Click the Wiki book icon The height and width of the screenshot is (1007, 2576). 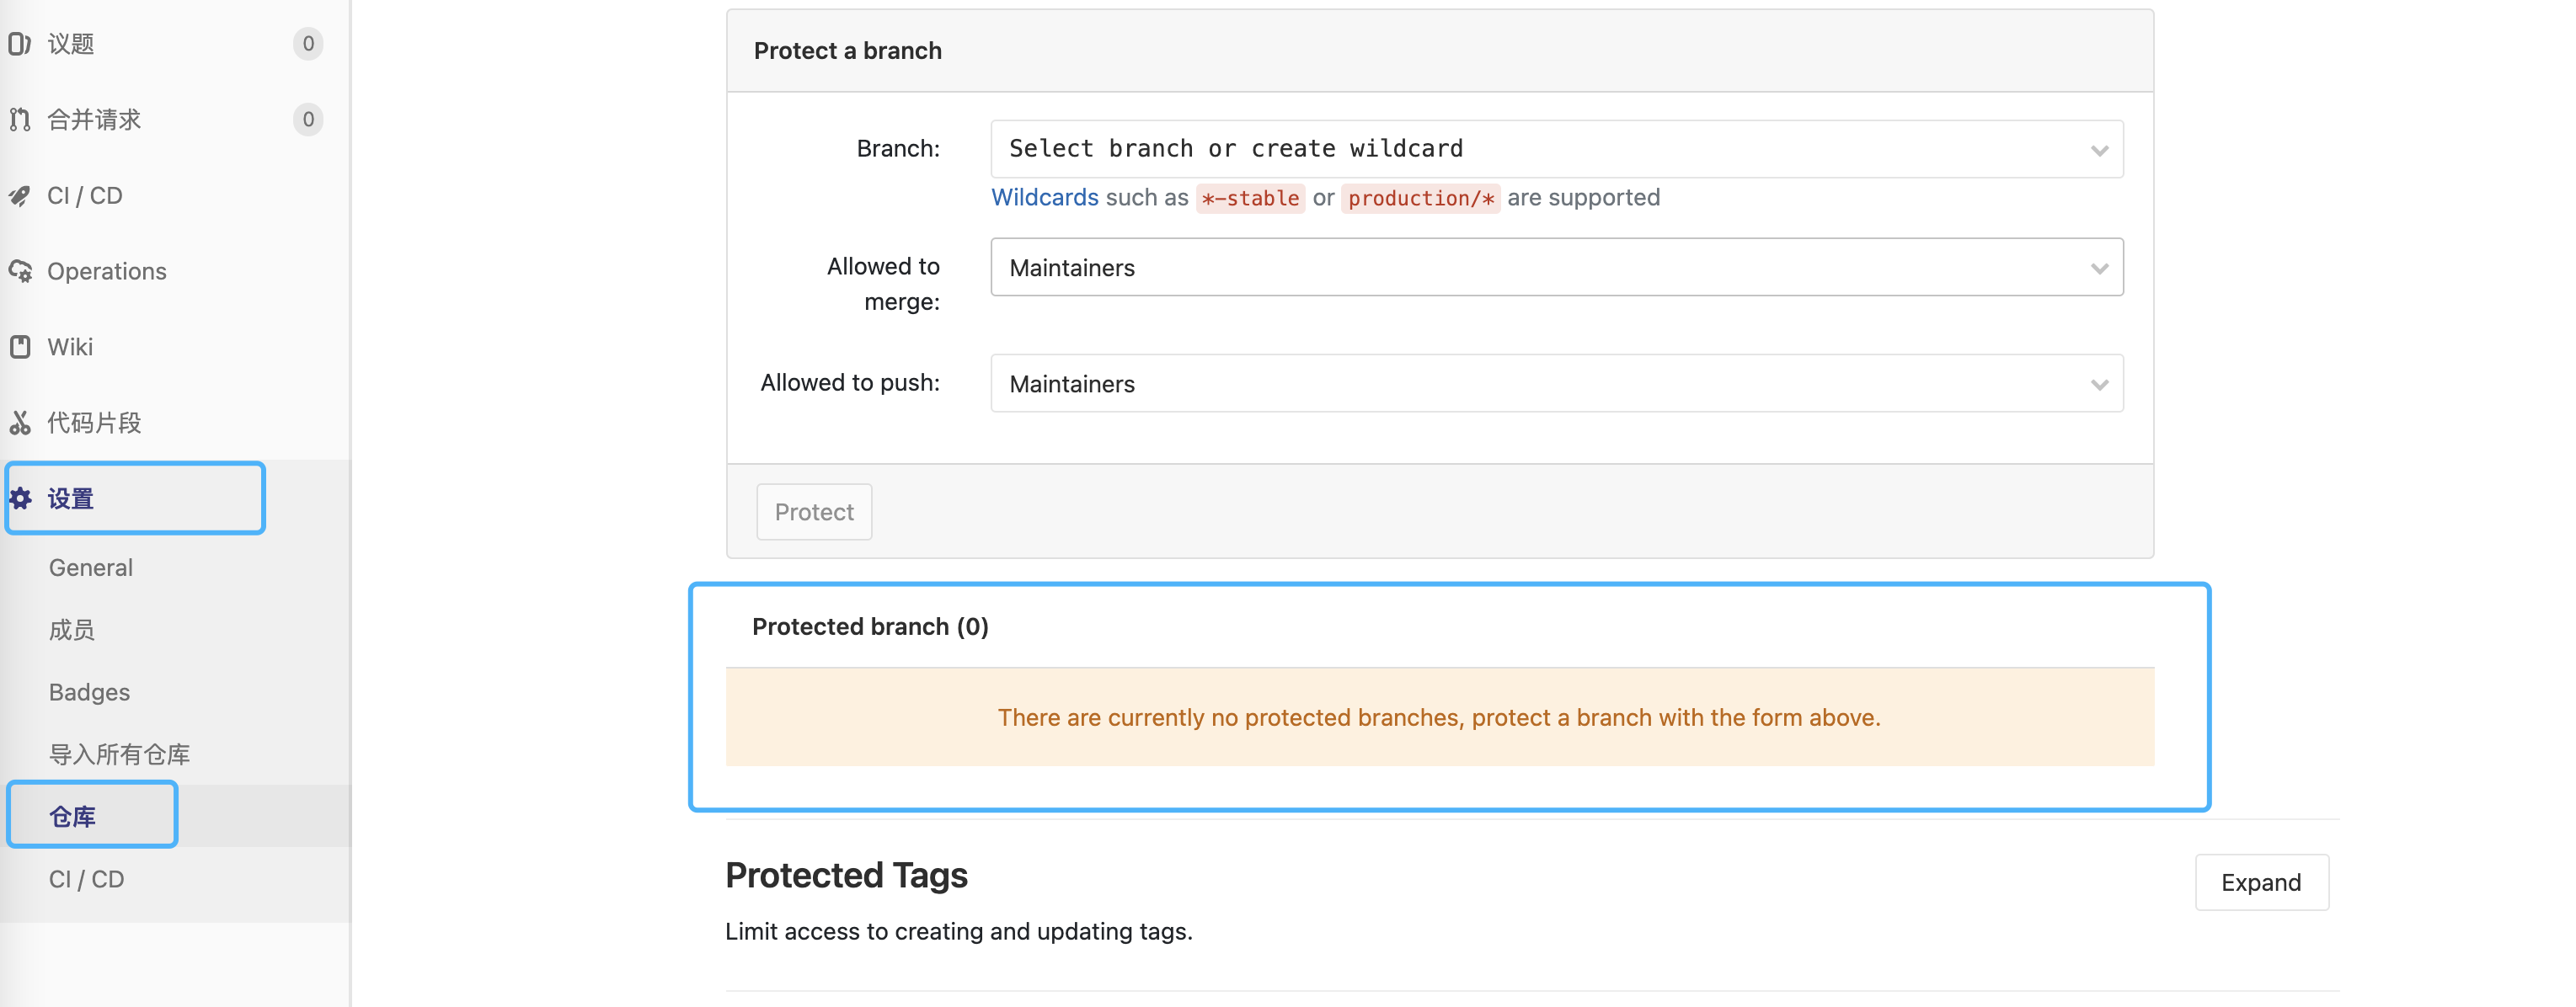point(20,347)
